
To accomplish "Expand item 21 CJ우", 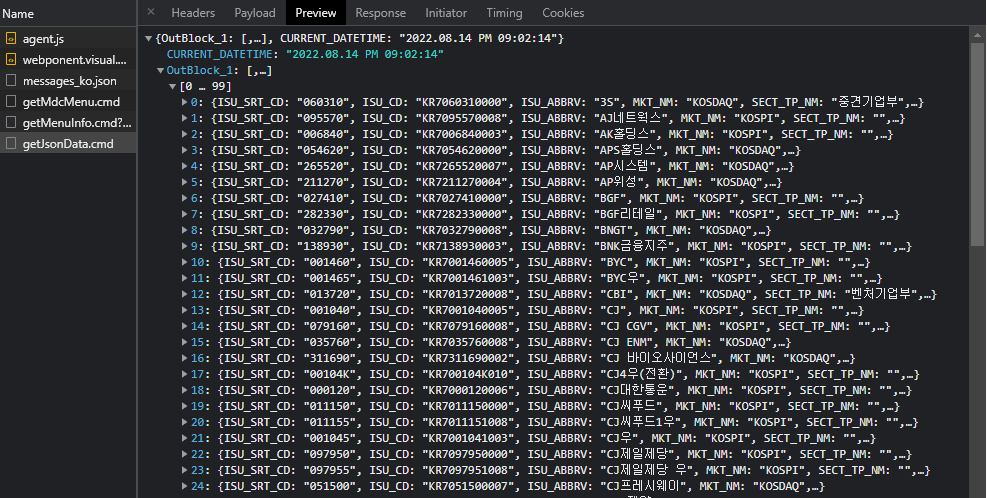I will click(184, 438).
